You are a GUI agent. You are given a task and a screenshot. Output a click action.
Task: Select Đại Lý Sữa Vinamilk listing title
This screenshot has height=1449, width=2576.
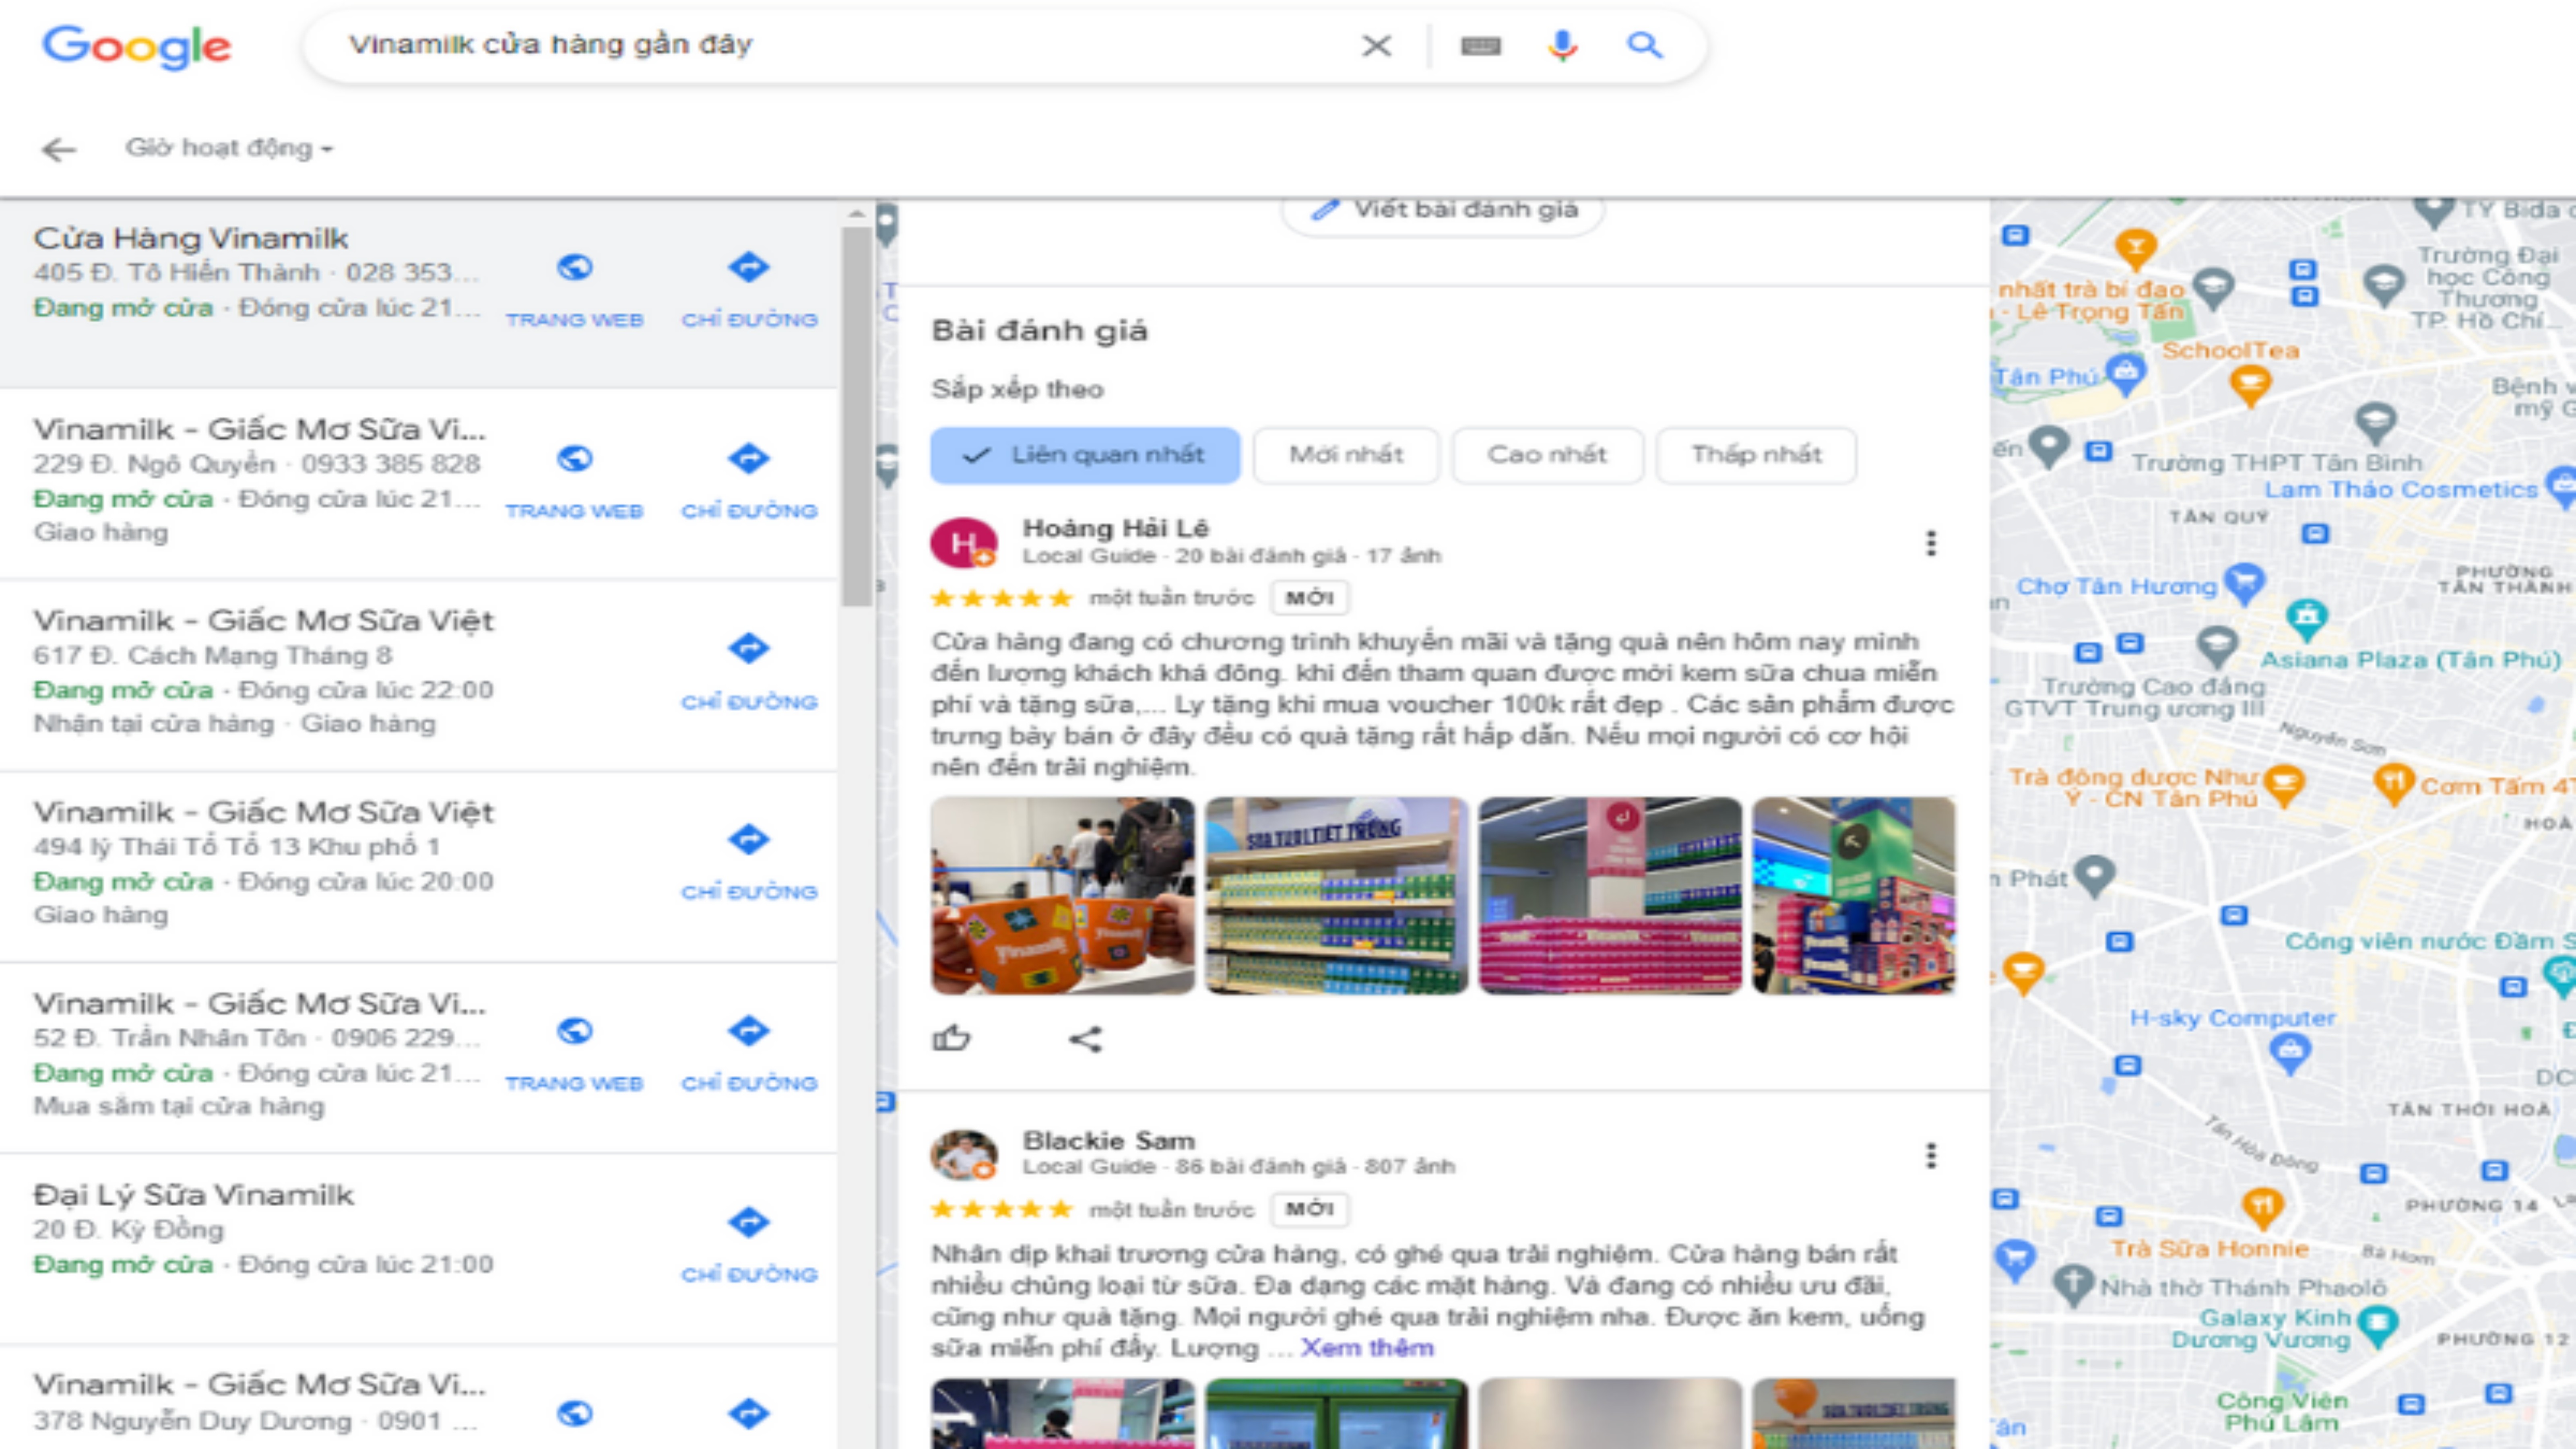click(194, 1195)
